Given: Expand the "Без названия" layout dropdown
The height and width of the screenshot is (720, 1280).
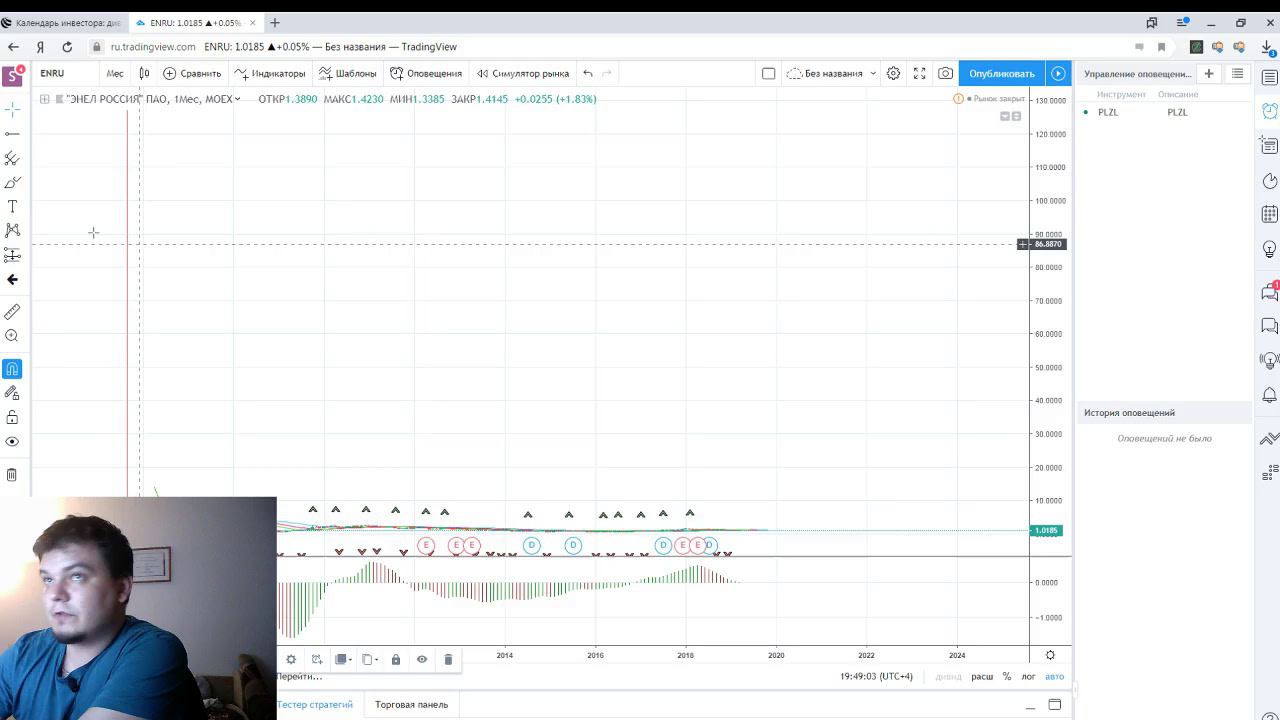Looking at the screenshot, I should (x=832, y=73).
